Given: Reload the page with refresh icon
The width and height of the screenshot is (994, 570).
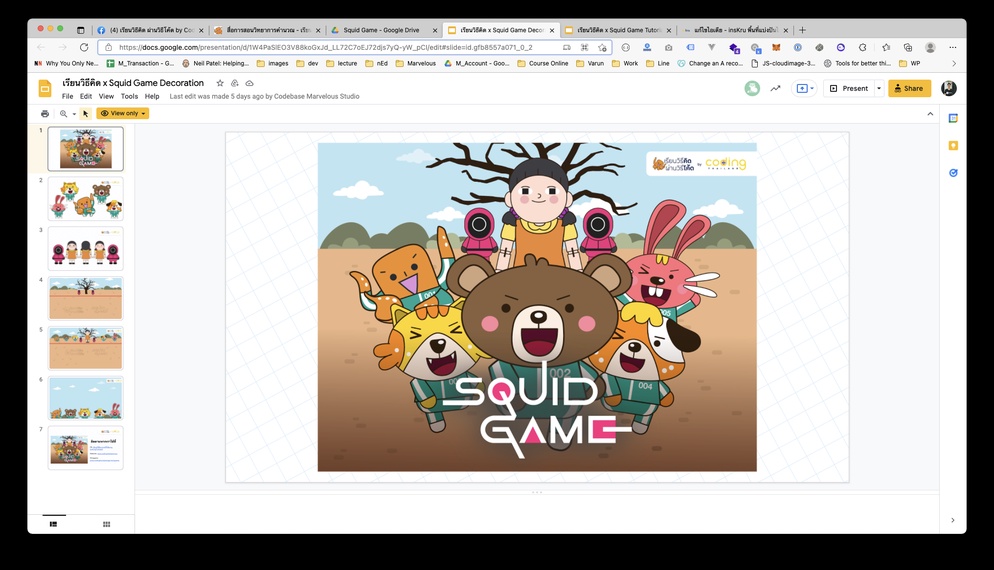Looking at the screenshot, I should tap(84, 47).
